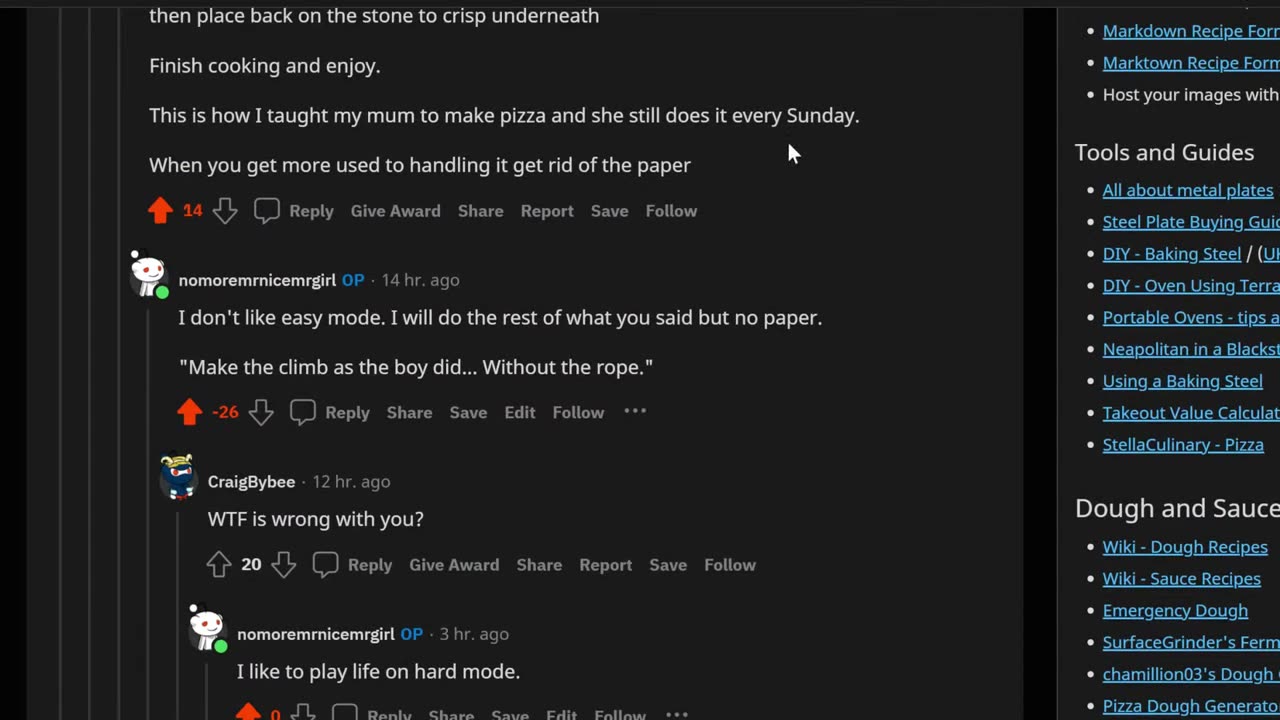The image size is (1280, 720).
Task: Downvote the comment with 14 points
Action: point(225,211)
